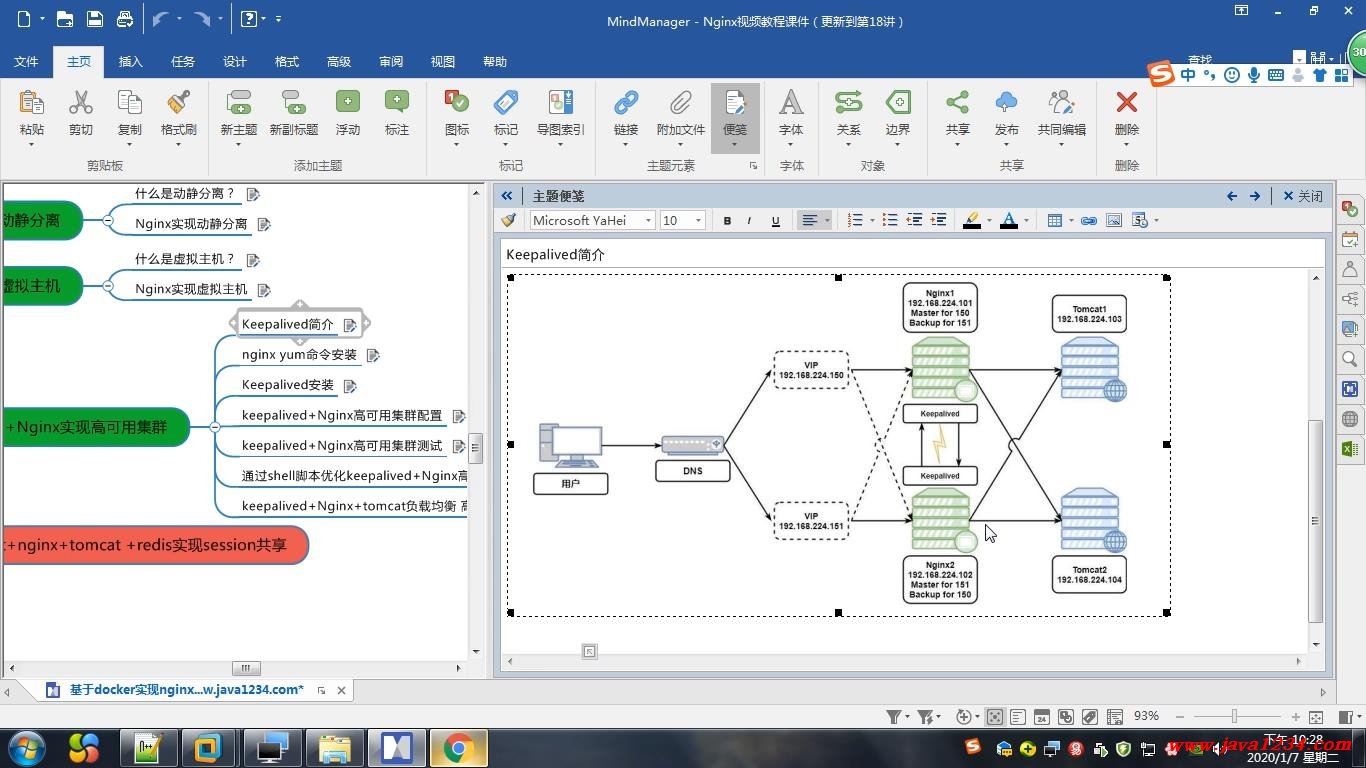
Task: Toggle bulleted list in notes
Action: click(889, 221)
